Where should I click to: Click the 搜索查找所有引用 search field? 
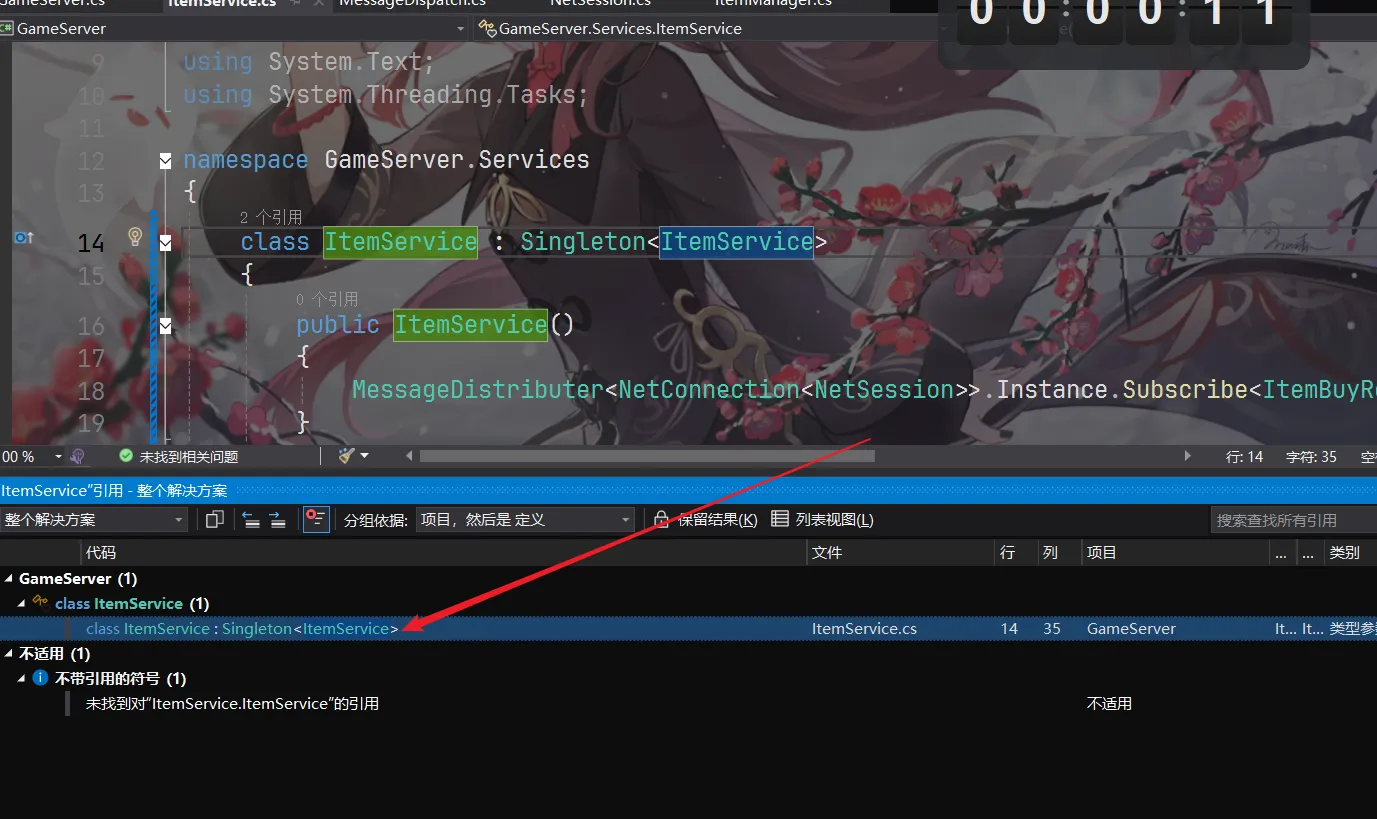point(1290,519)
